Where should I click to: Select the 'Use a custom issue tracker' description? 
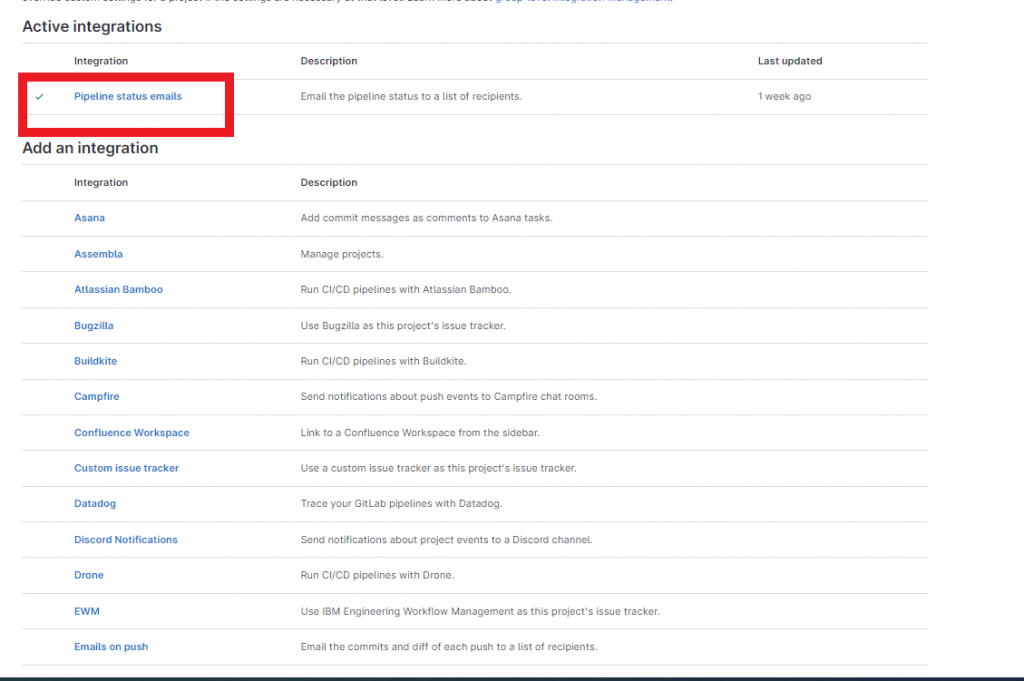[x=439, y=467]
